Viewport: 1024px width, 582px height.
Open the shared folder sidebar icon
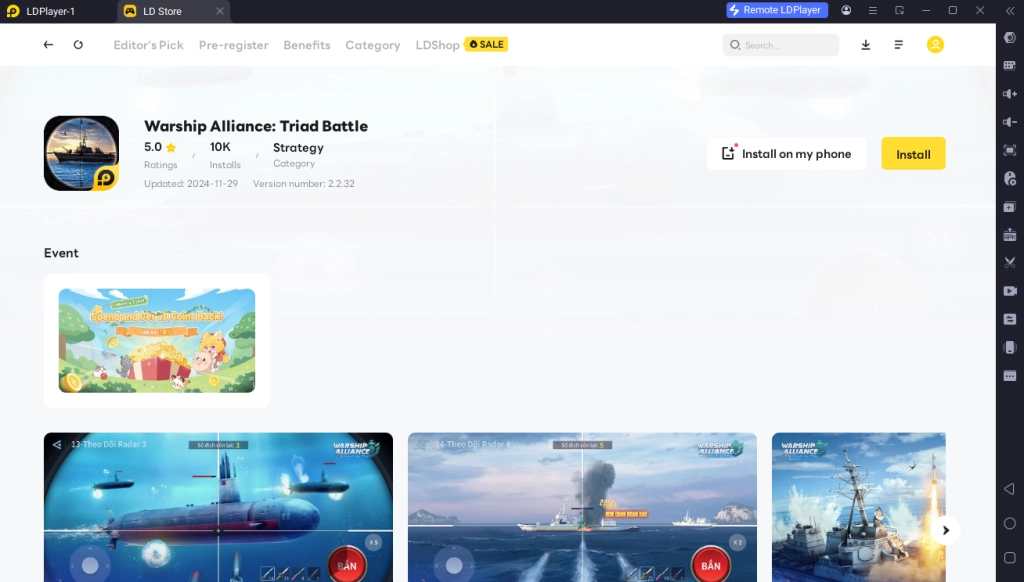[x=1010, y=319]
